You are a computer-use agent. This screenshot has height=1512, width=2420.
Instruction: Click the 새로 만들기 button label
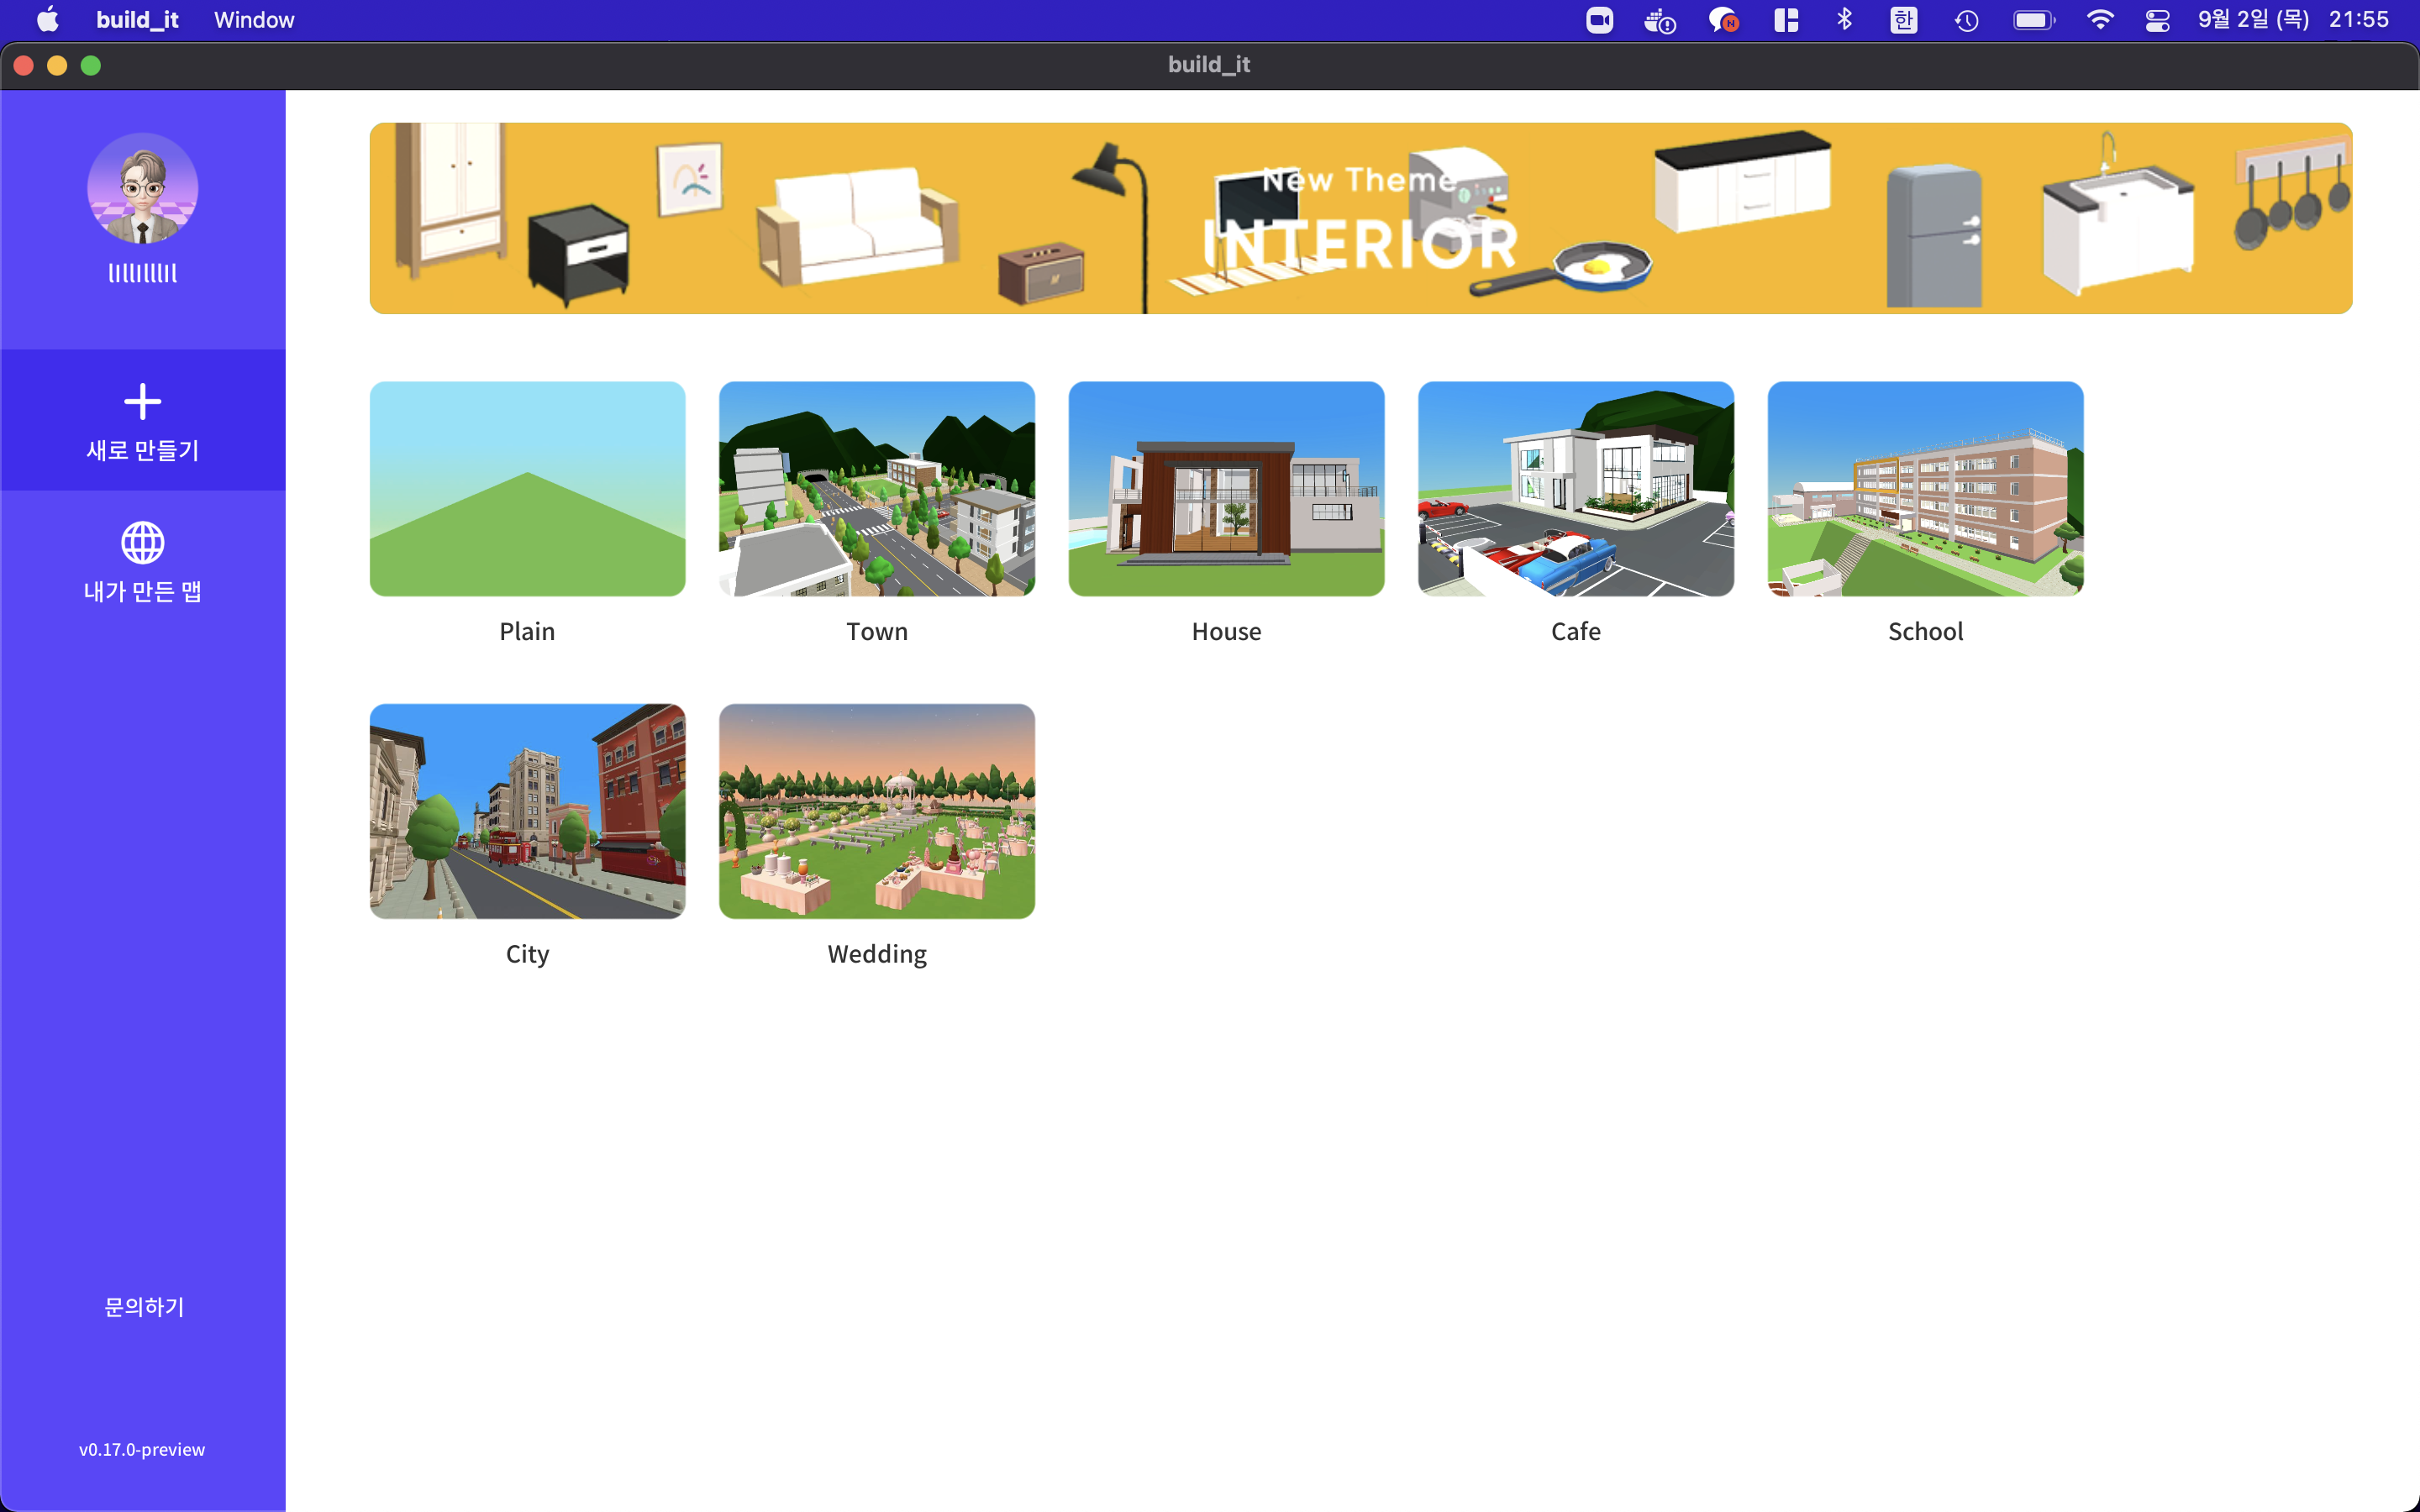(x=142, y=450)
